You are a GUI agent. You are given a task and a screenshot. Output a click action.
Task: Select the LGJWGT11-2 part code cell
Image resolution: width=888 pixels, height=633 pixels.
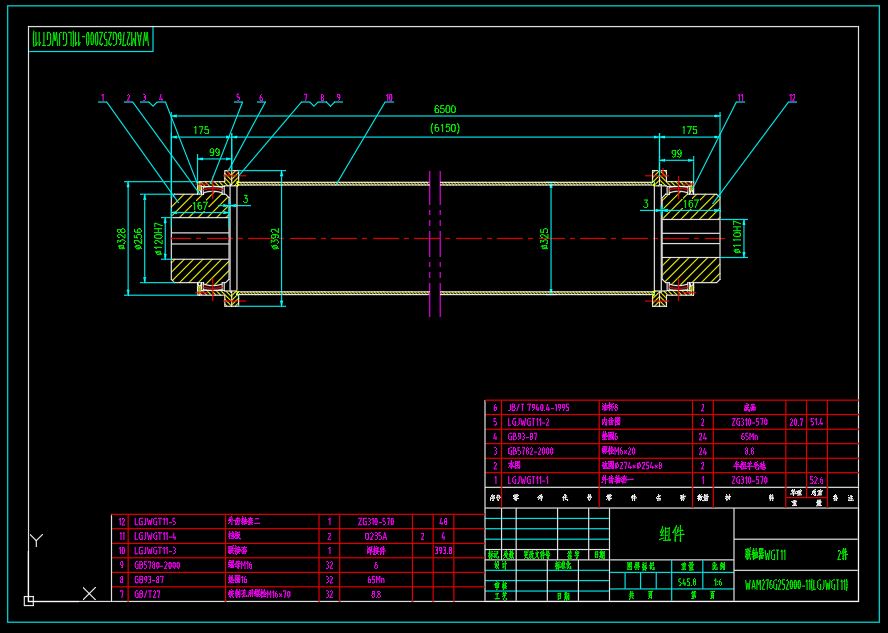[528, 422]
